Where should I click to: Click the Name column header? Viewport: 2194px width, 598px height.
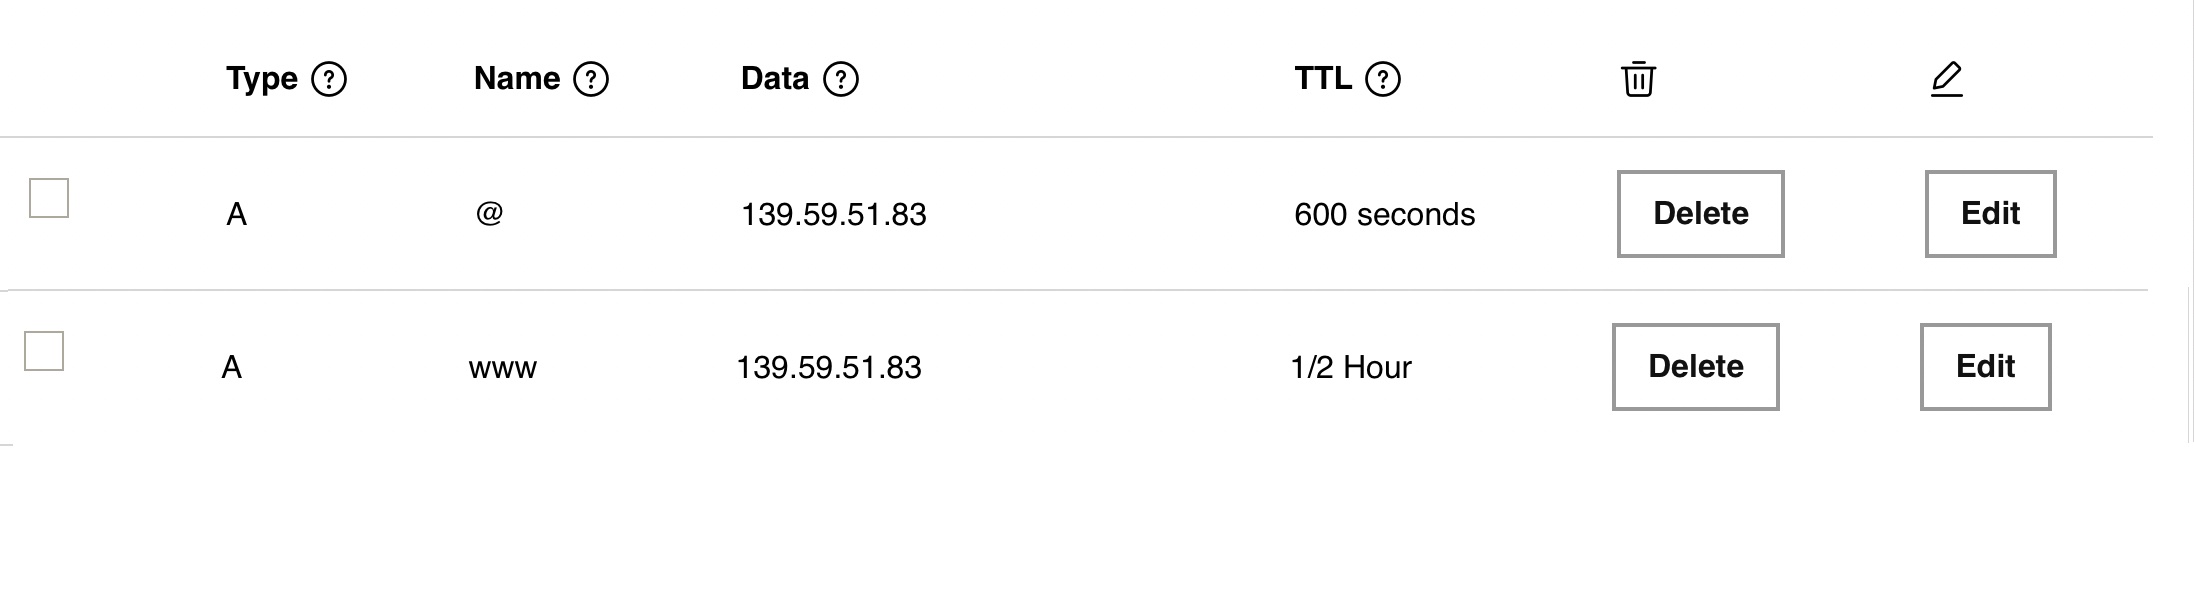[517, 78]
